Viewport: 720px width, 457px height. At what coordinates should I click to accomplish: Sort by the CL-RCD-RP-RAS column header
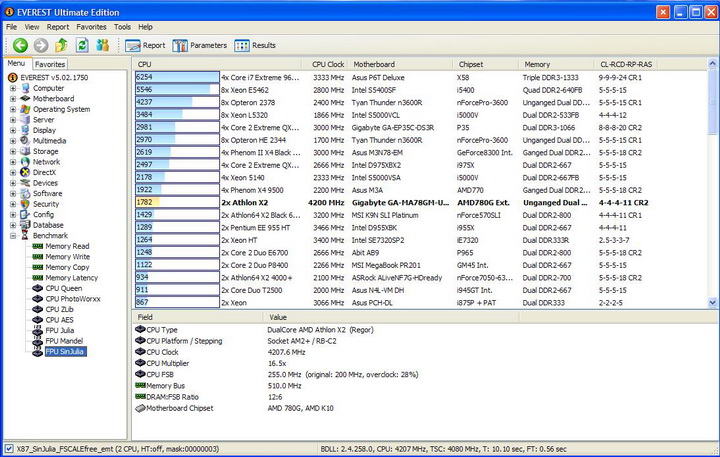click(x=625, y=64)
